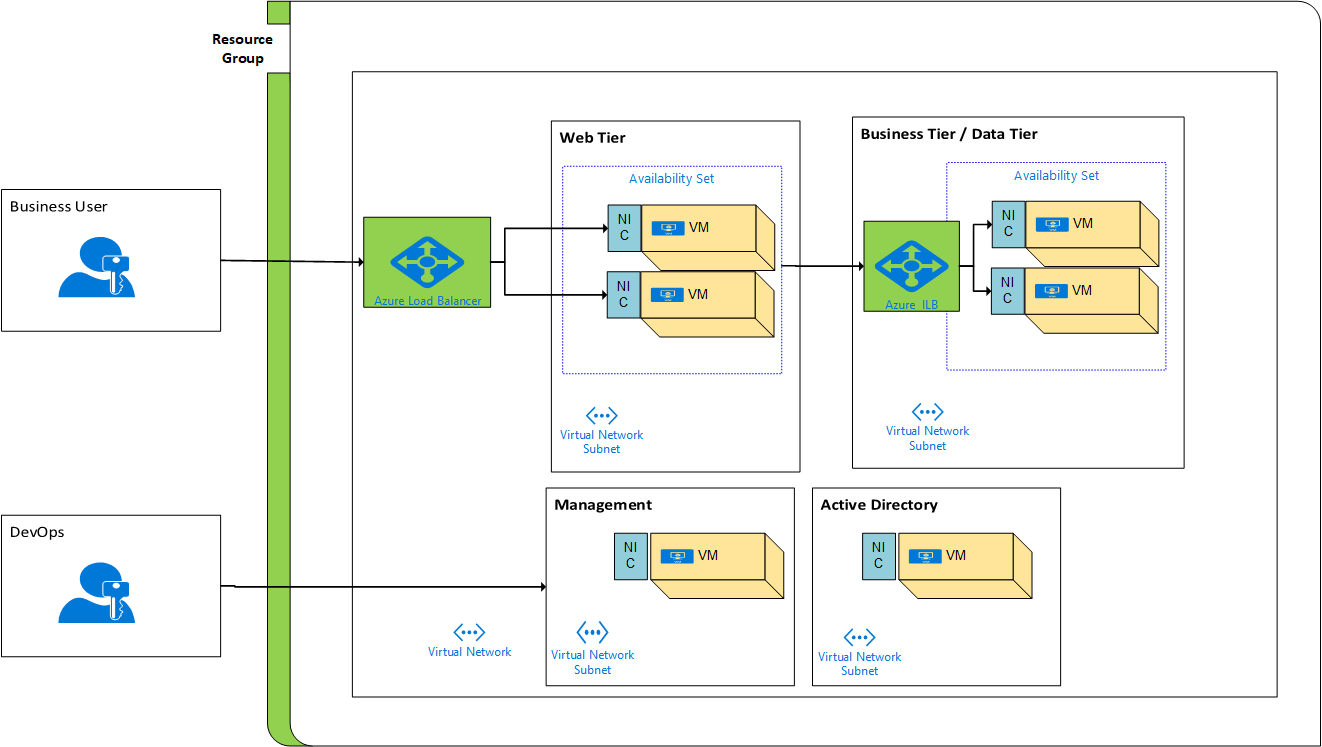Select the lower VM in Web Tier
The image size is (1322, 747).
[708, 304]
